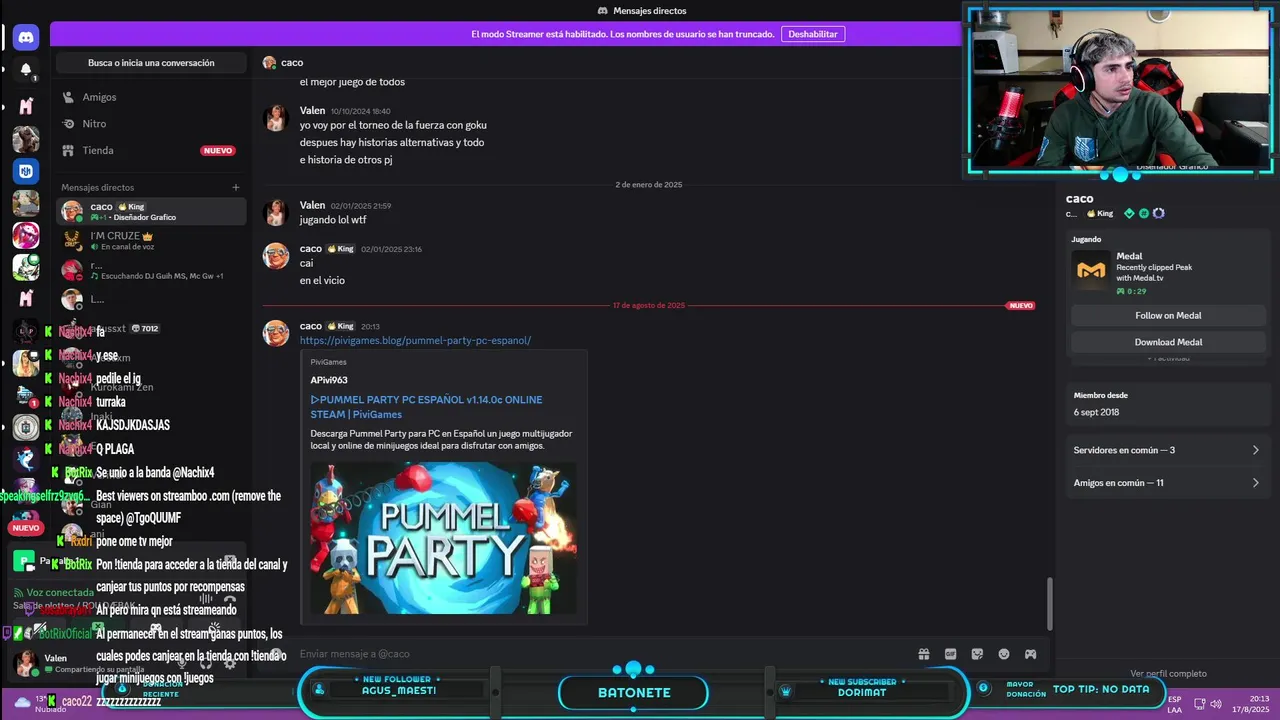
Task: Click the 'Miembro desde' date 6 sept 2018
Action: [x=1096, y=412]
